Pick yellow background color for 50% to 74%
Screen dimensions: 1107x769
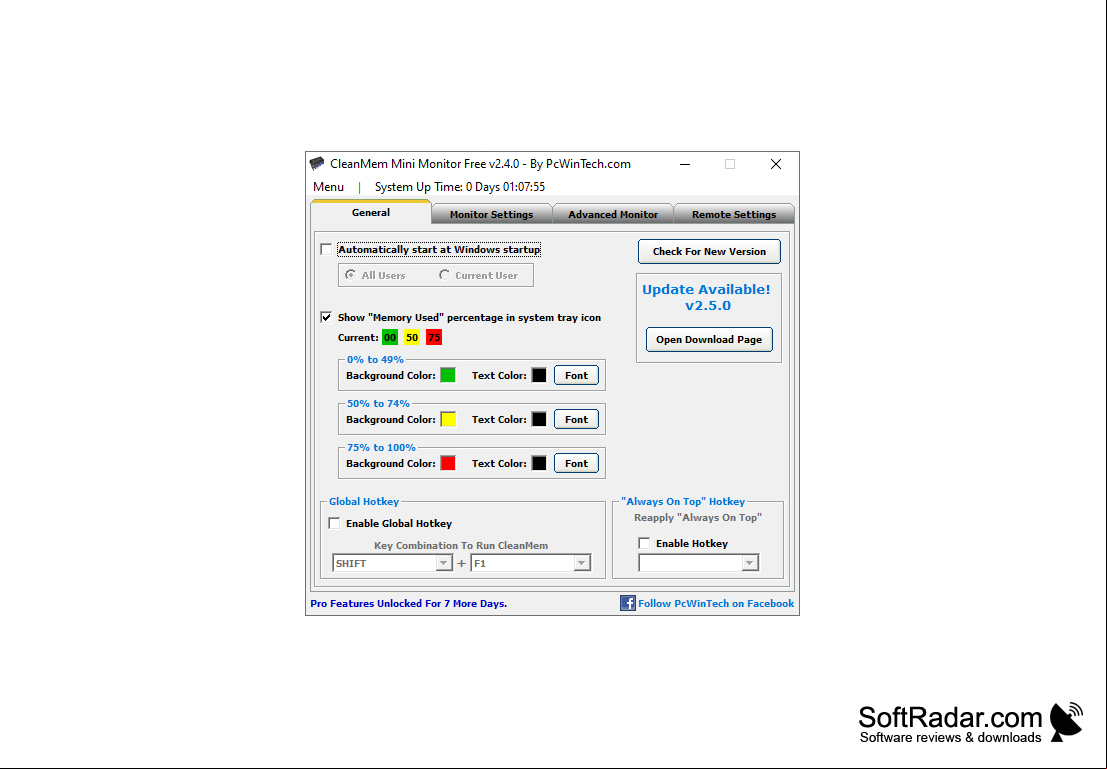pyautogui.click(x=448, y=419)
